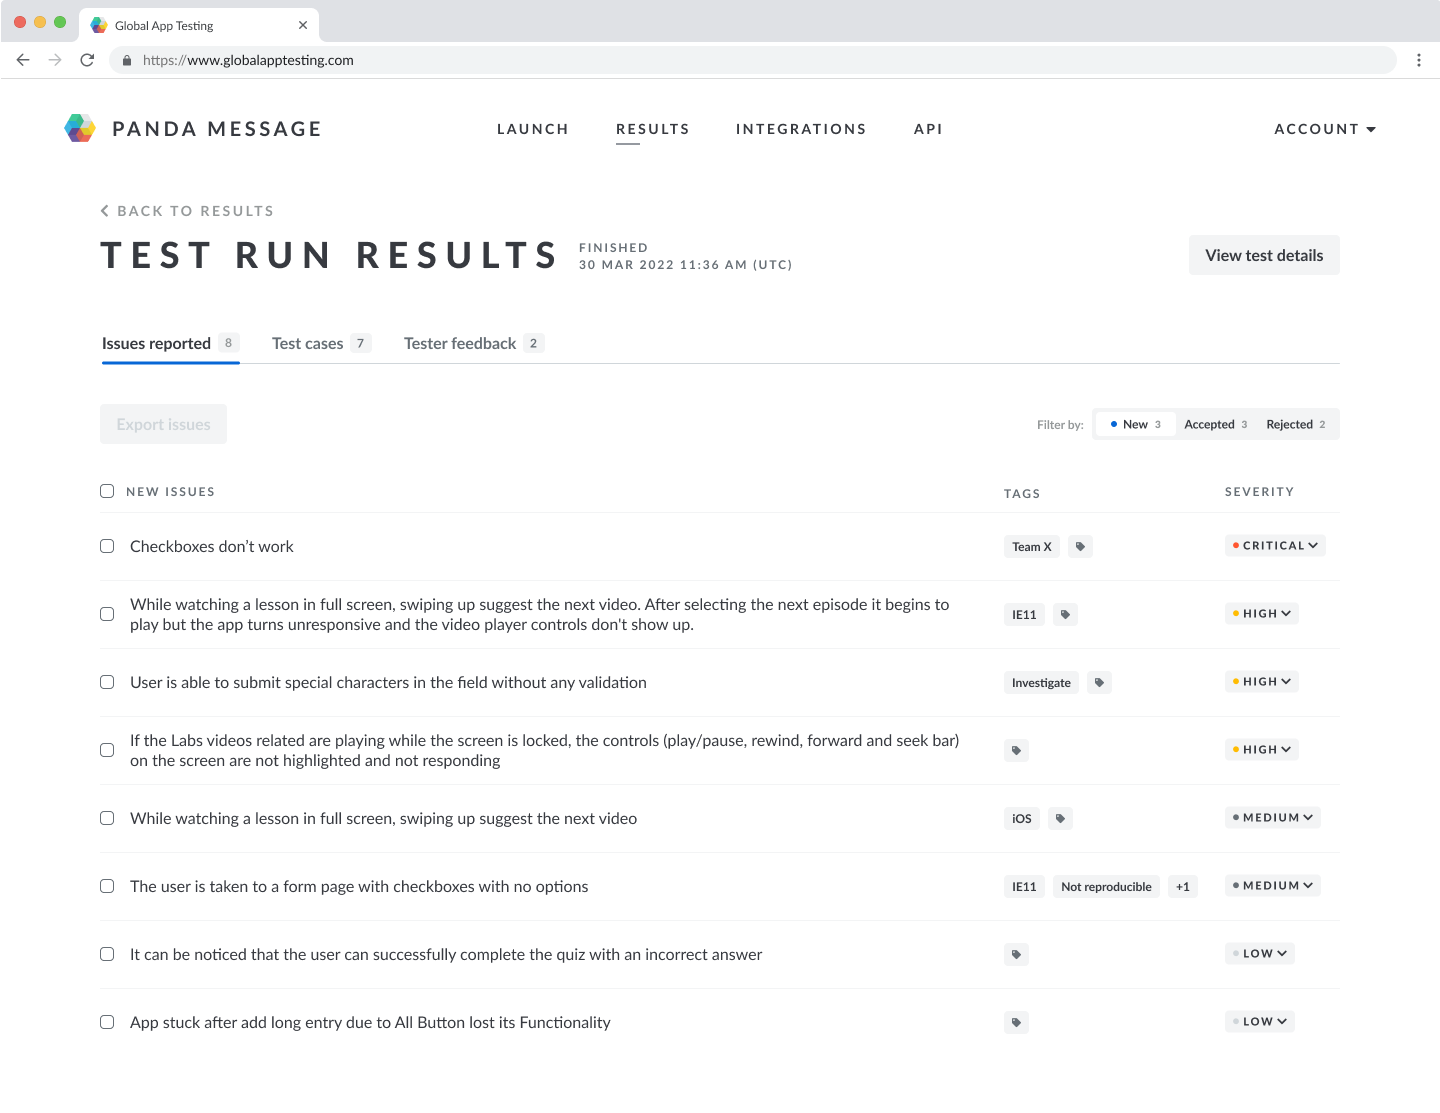The image size is (1440, 1113).
Task: Select the 'App stuck after add long entry' checkbox
Action: [107, 1022]
